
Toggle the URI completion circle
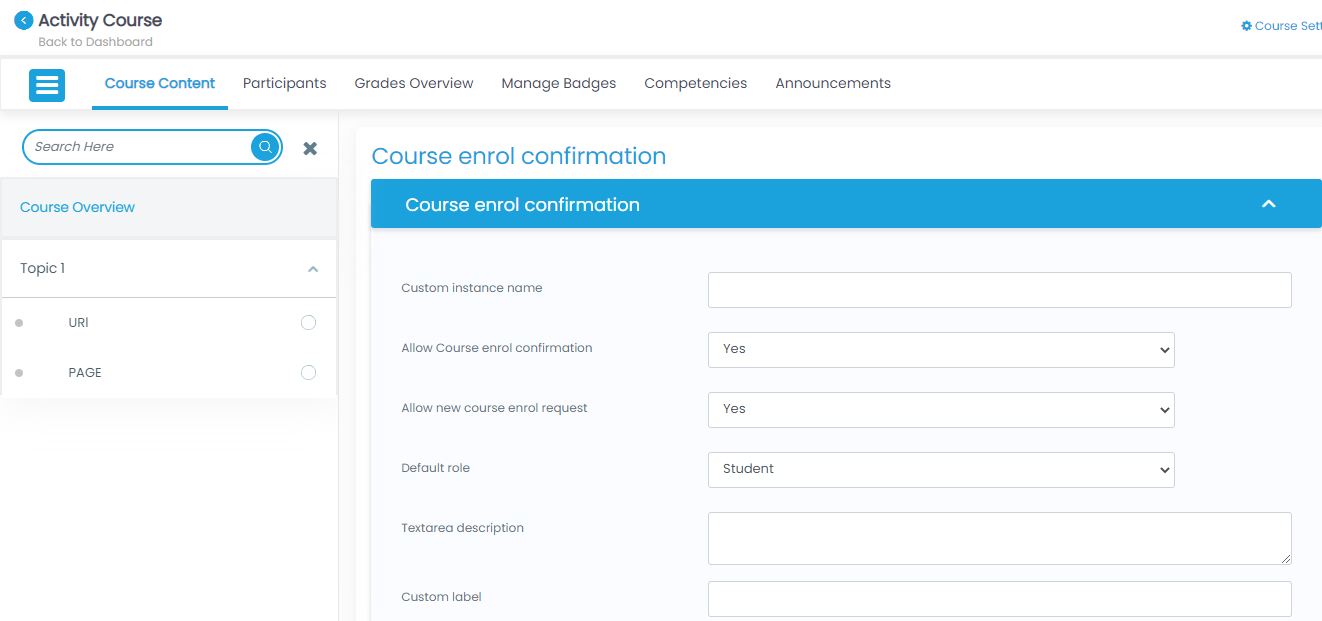click(x=308, y=323)
